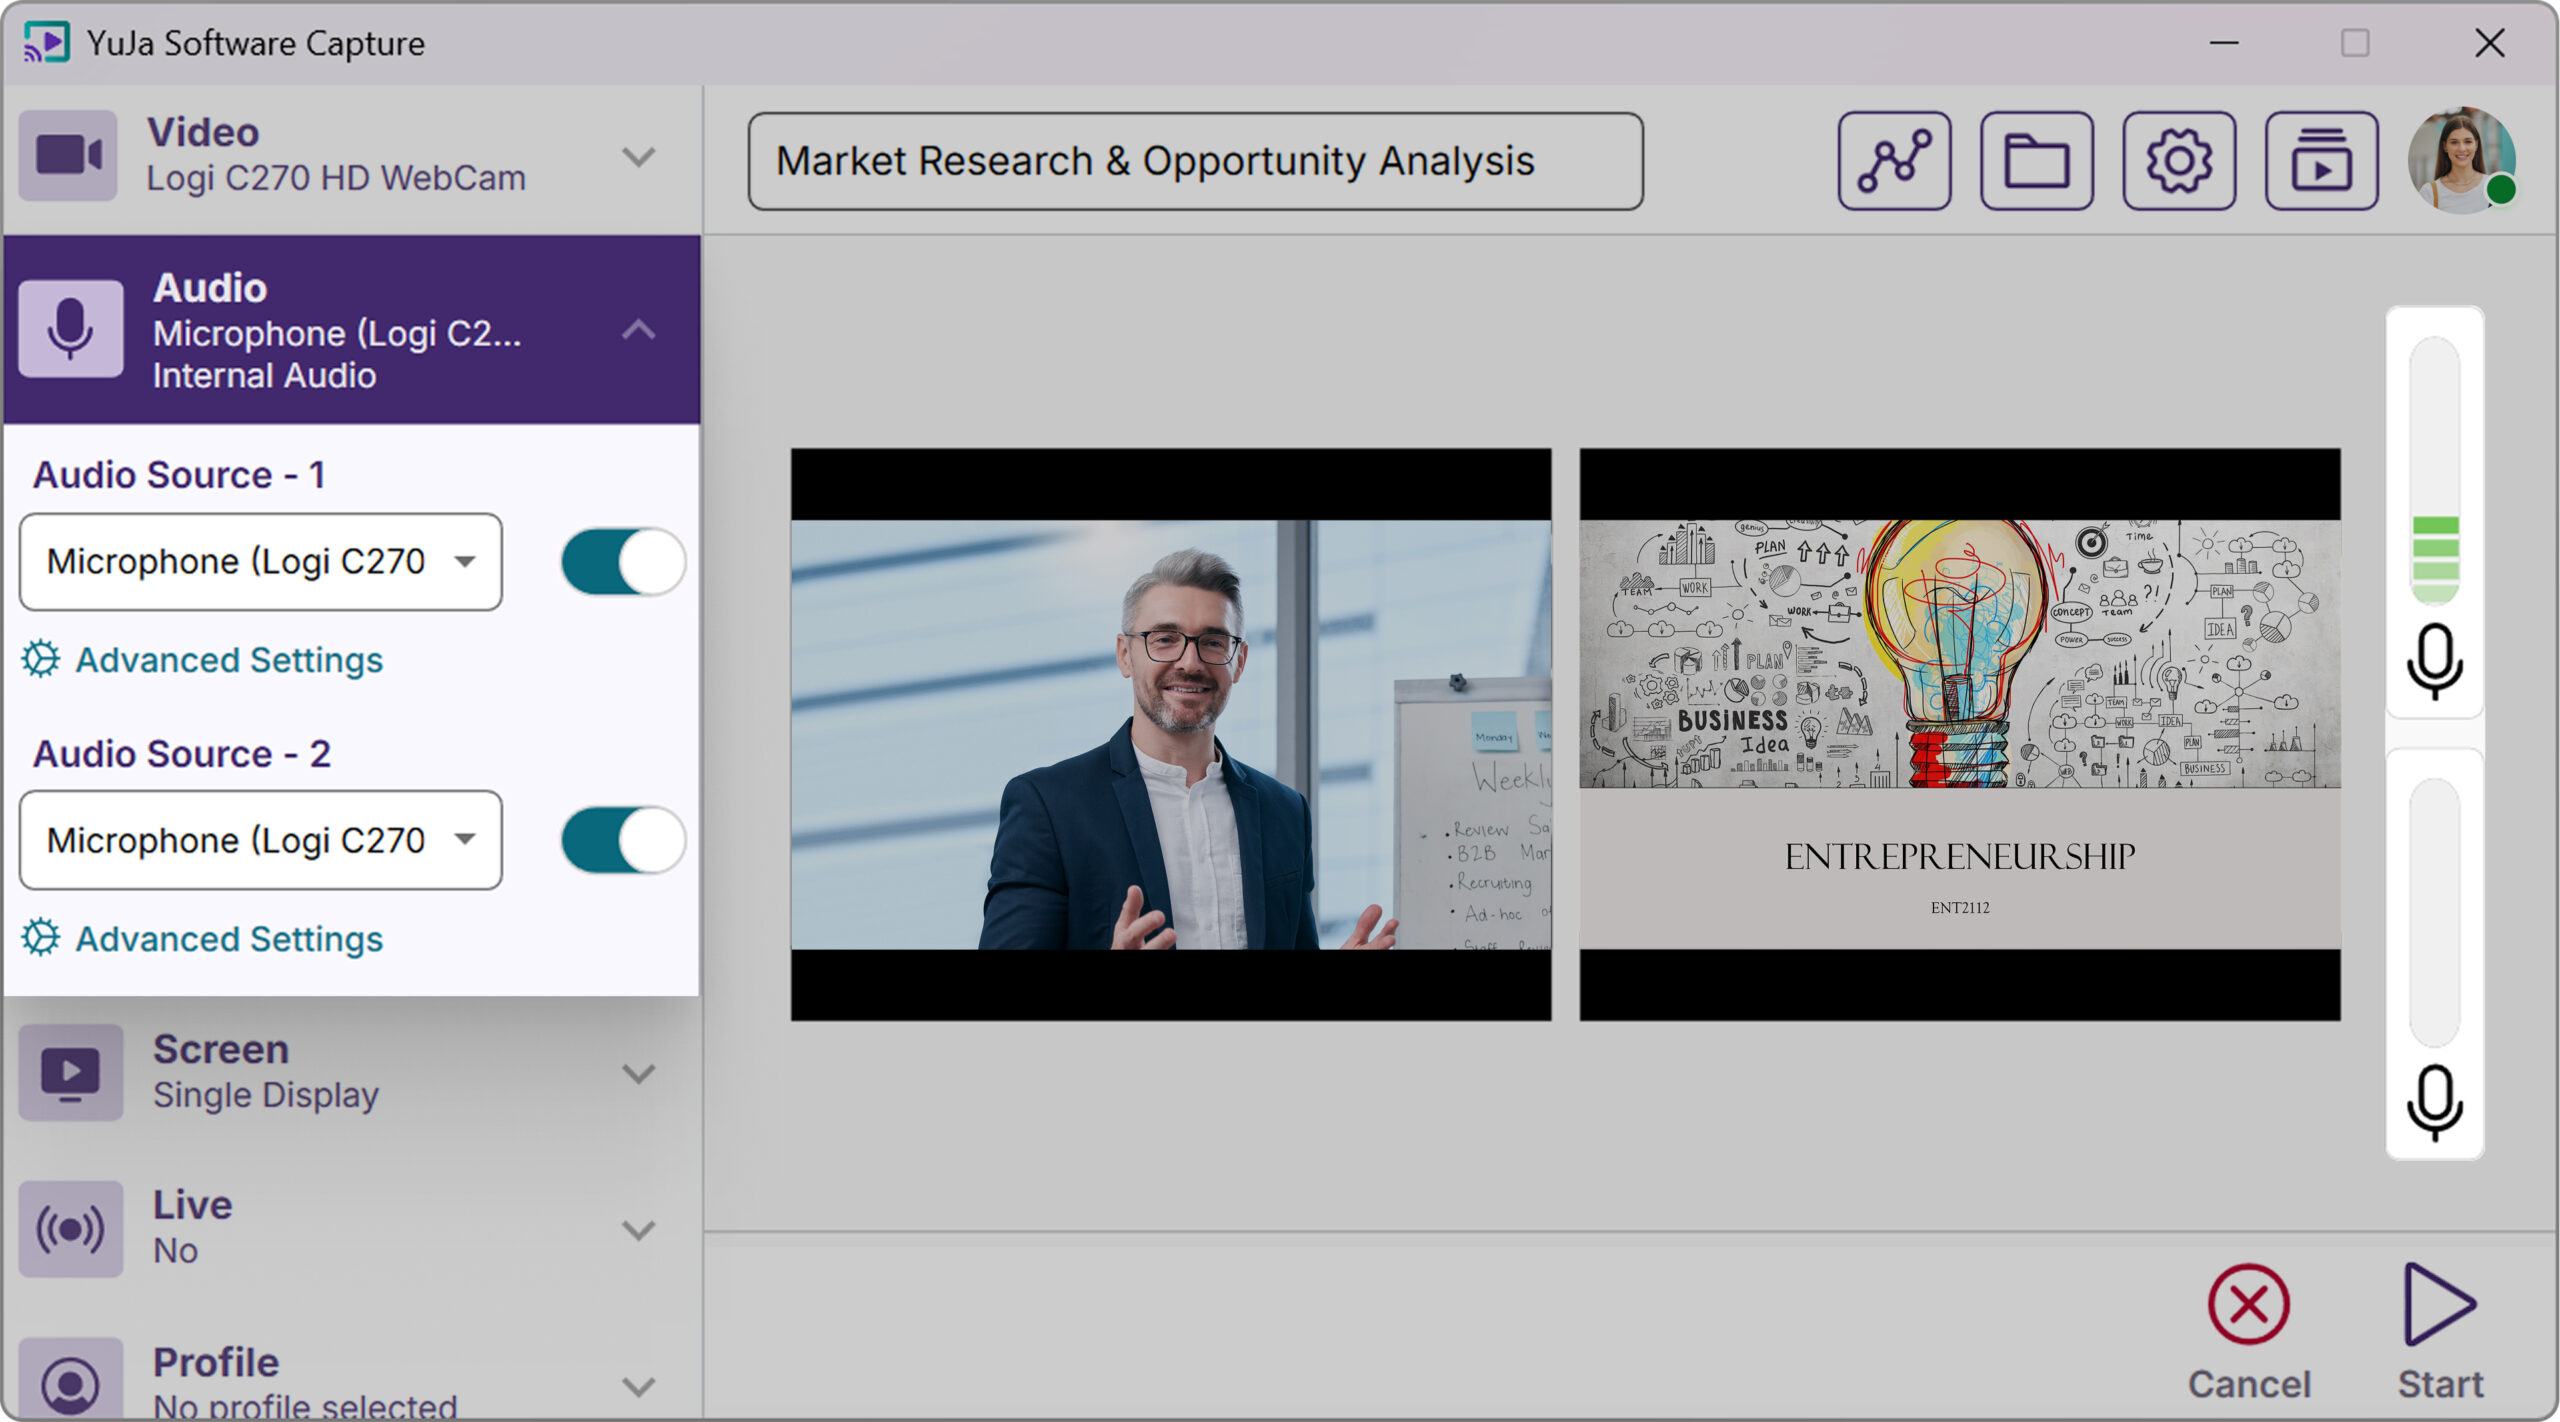Click the gear icon under Audio Source - 2

pyautogui.click(x=41, y=938)
